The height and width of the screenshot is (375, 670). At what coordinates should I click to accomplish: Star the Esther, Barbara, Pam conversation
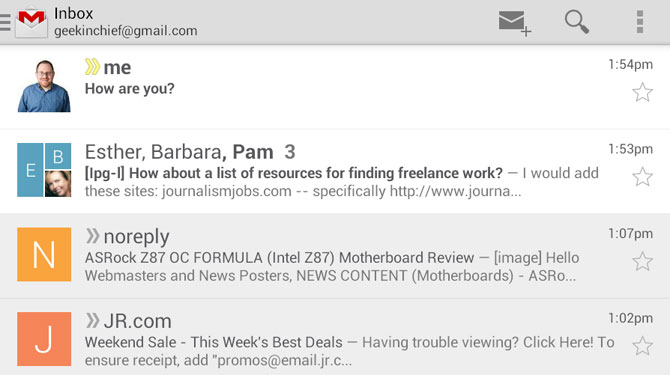[642, 177]
